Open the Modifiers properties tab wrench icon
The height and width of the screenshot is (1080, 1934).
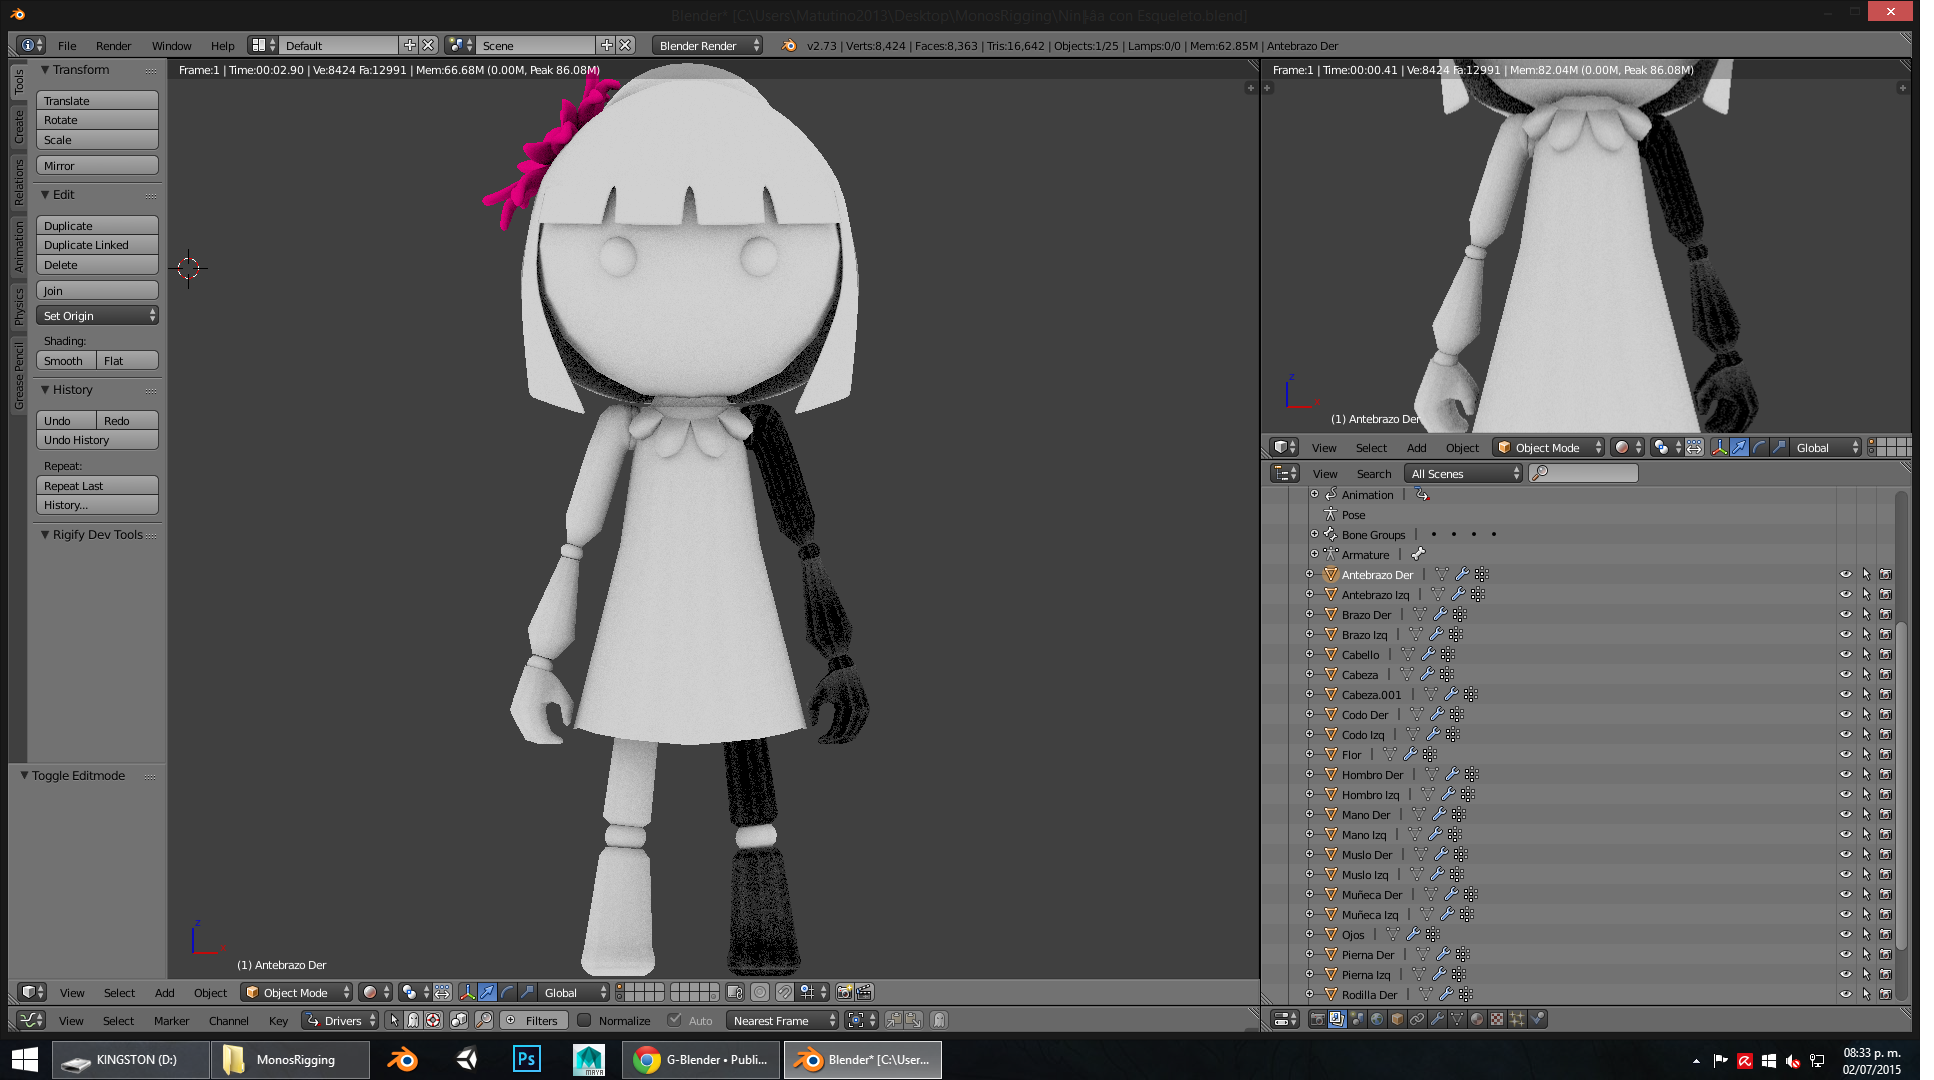coord(1437,1019)
